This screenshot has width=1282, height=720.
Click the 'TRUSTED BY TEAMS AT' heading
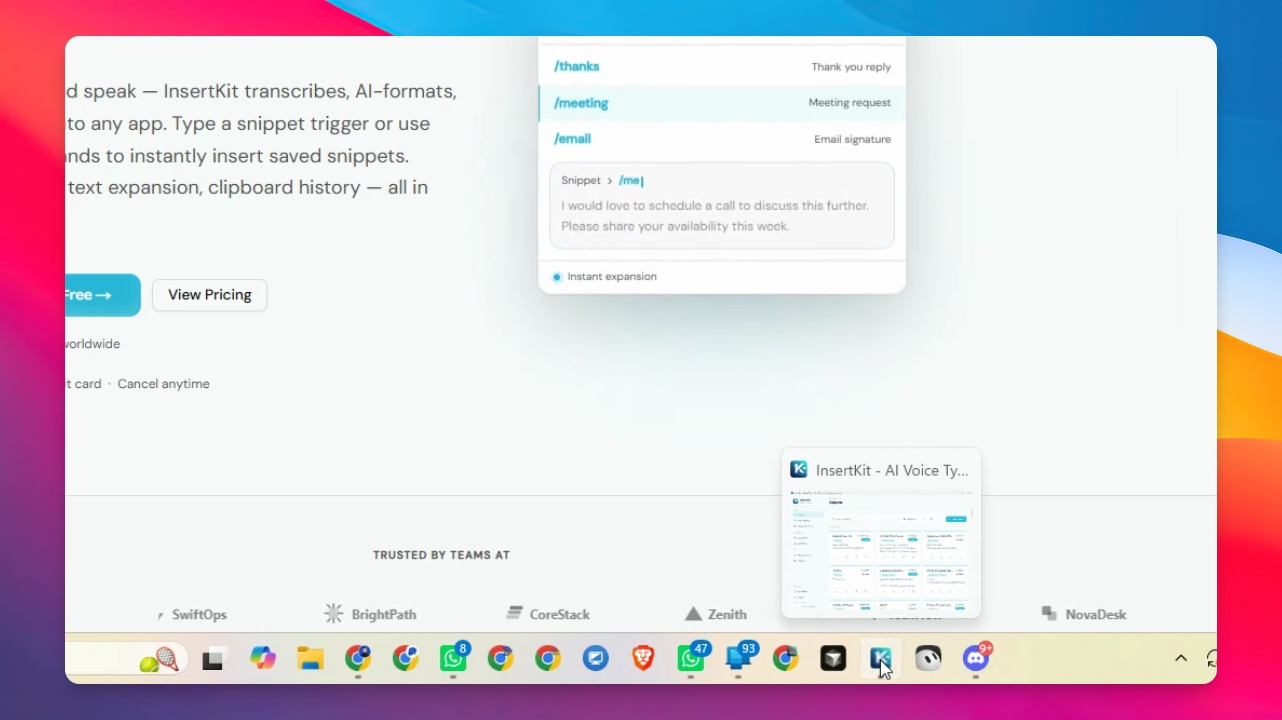(441, 555)
